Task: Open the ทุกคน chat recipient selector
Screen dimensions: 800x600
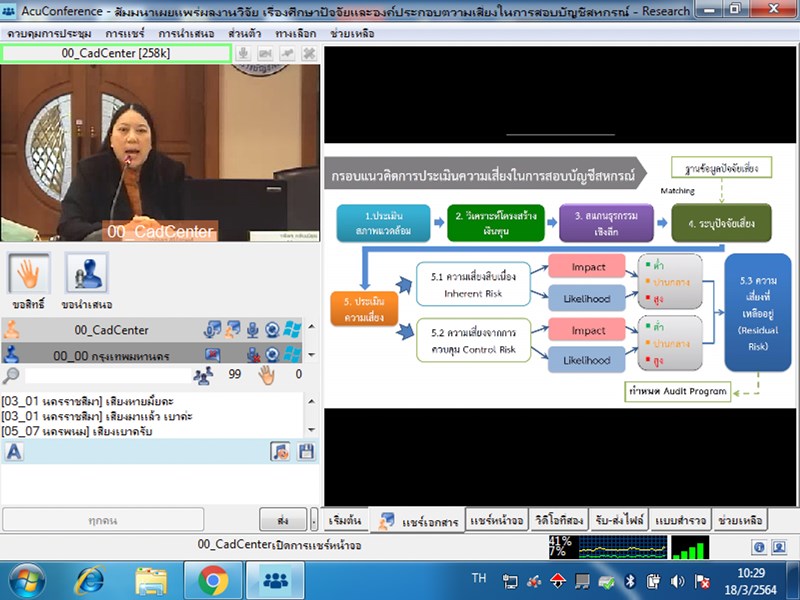Action: coord(103,520)
